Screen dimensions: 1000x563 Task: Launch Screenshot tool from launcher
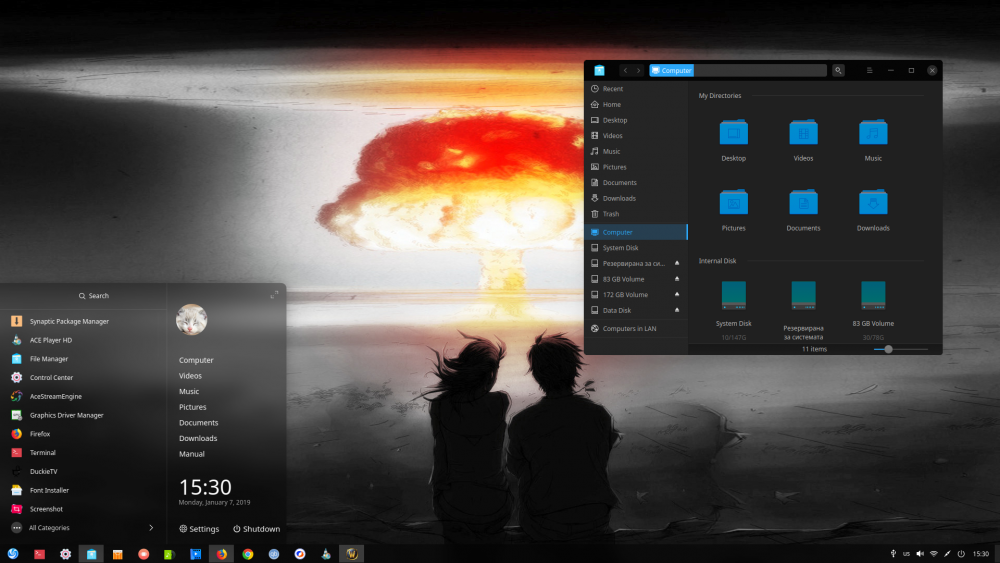83,509
